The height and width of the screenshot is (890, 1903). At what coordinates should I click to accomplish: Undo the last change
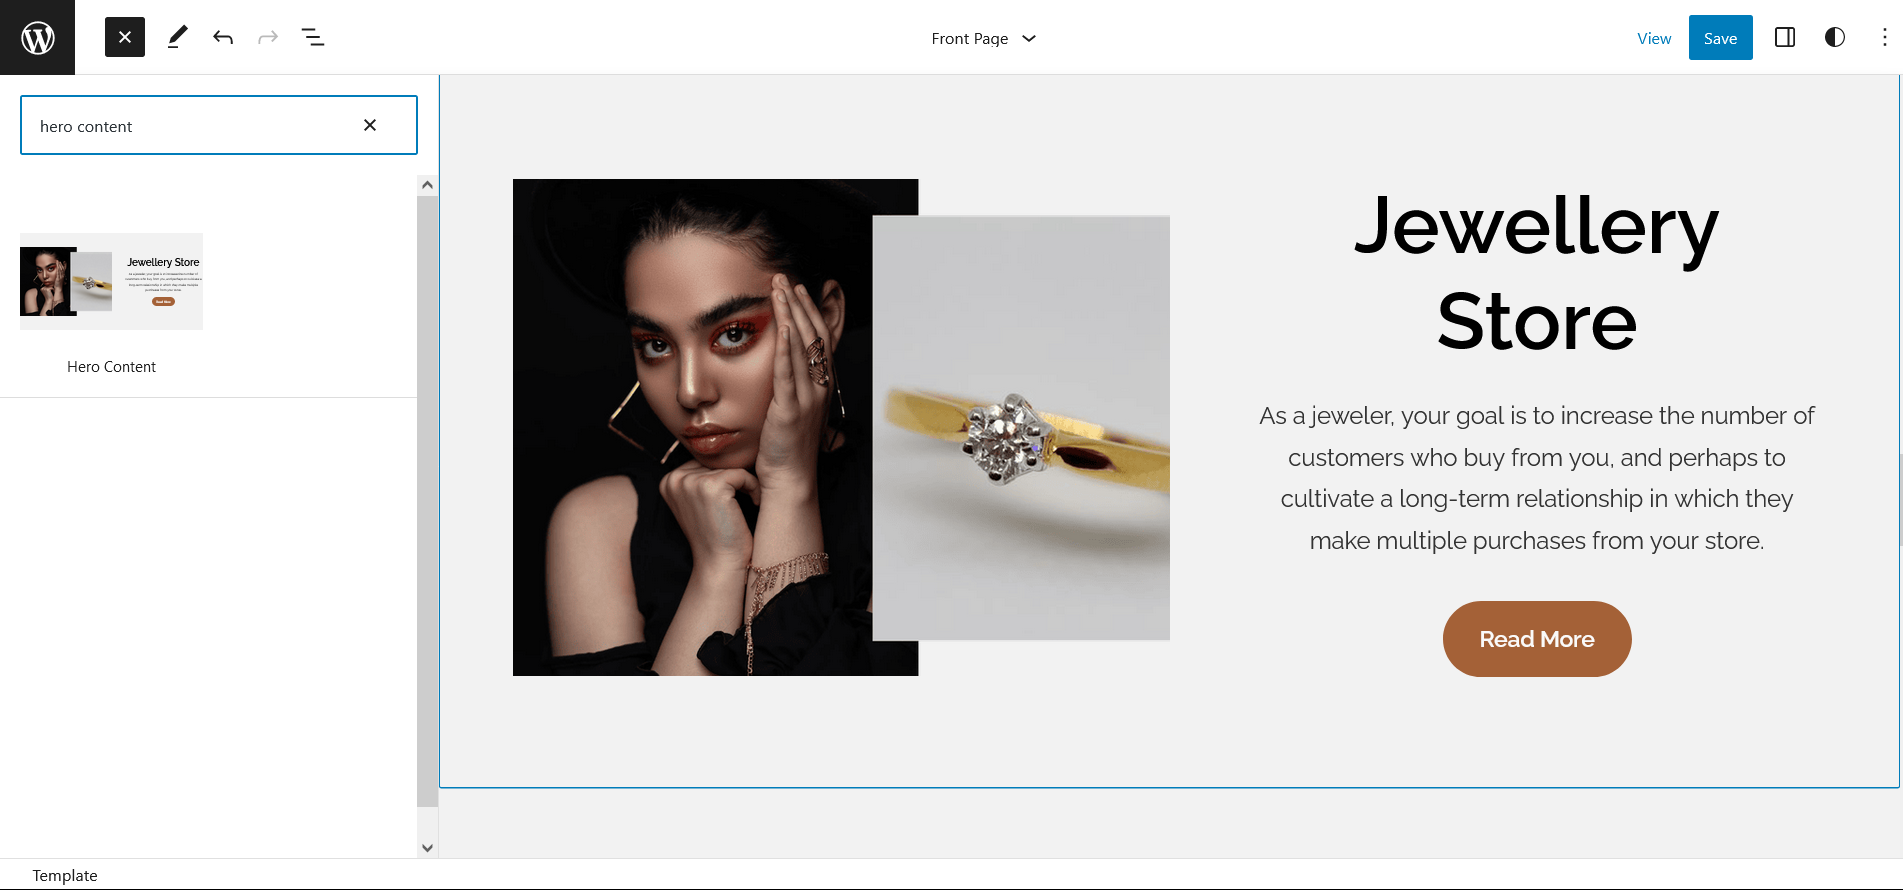coord(223,38)
